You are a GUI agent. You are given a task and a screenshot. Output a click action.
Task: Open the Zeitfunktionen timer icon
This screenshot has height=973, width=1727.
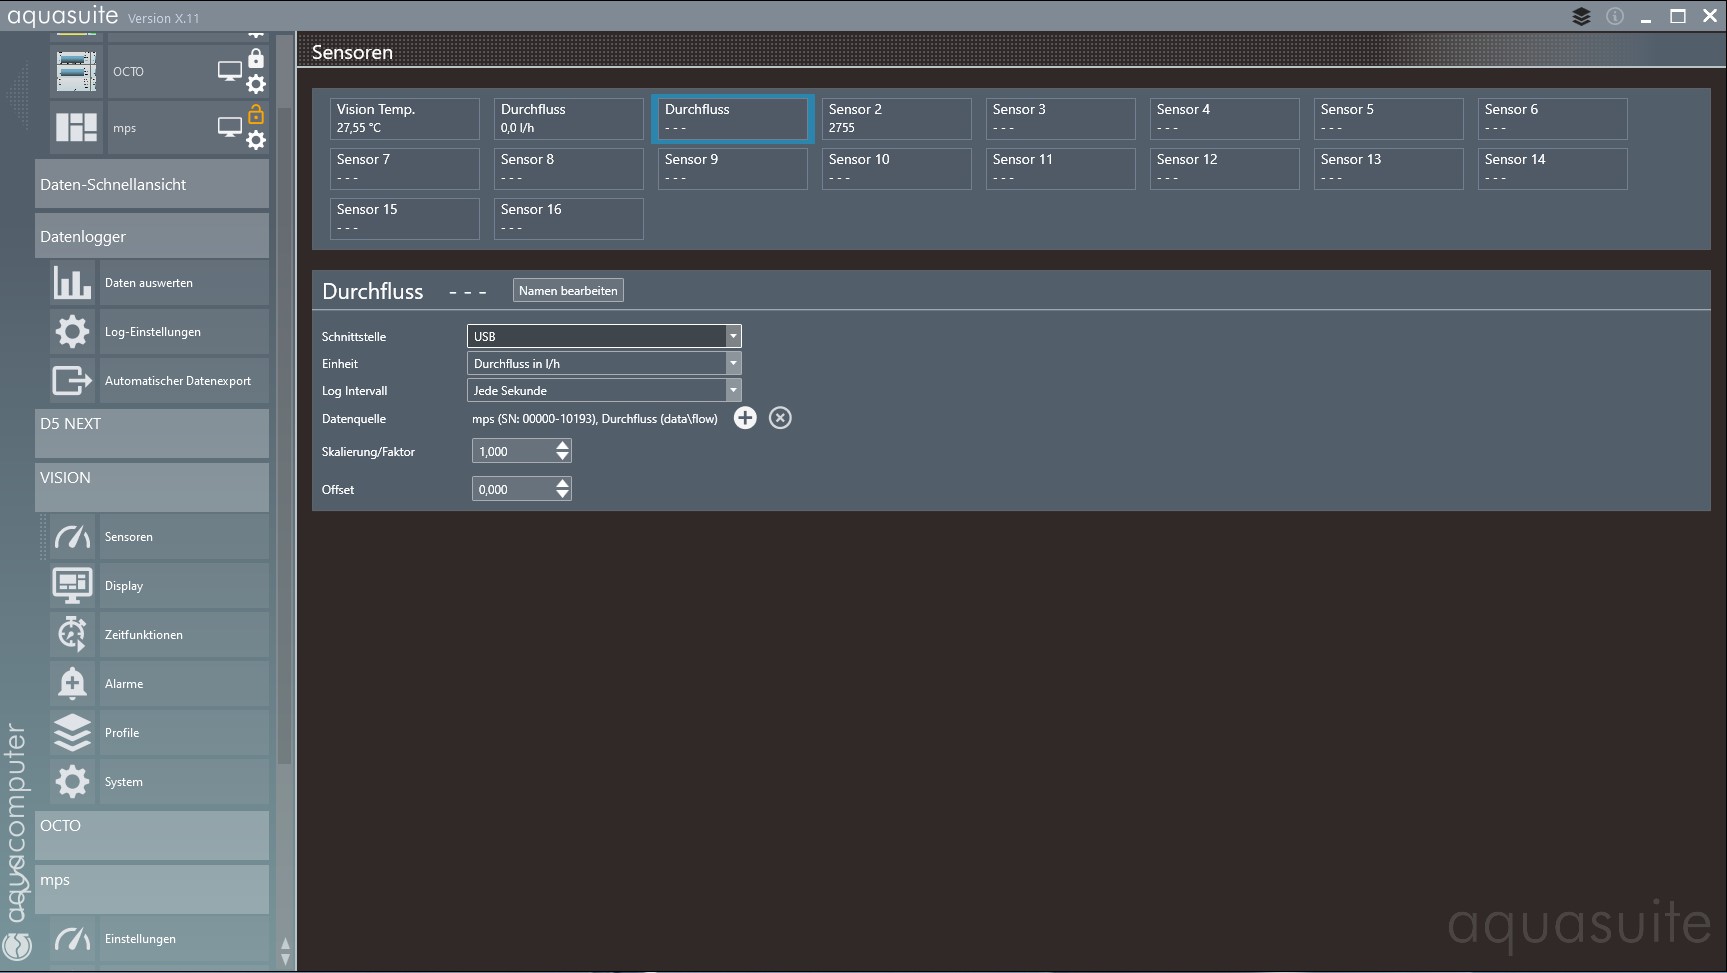72,634
